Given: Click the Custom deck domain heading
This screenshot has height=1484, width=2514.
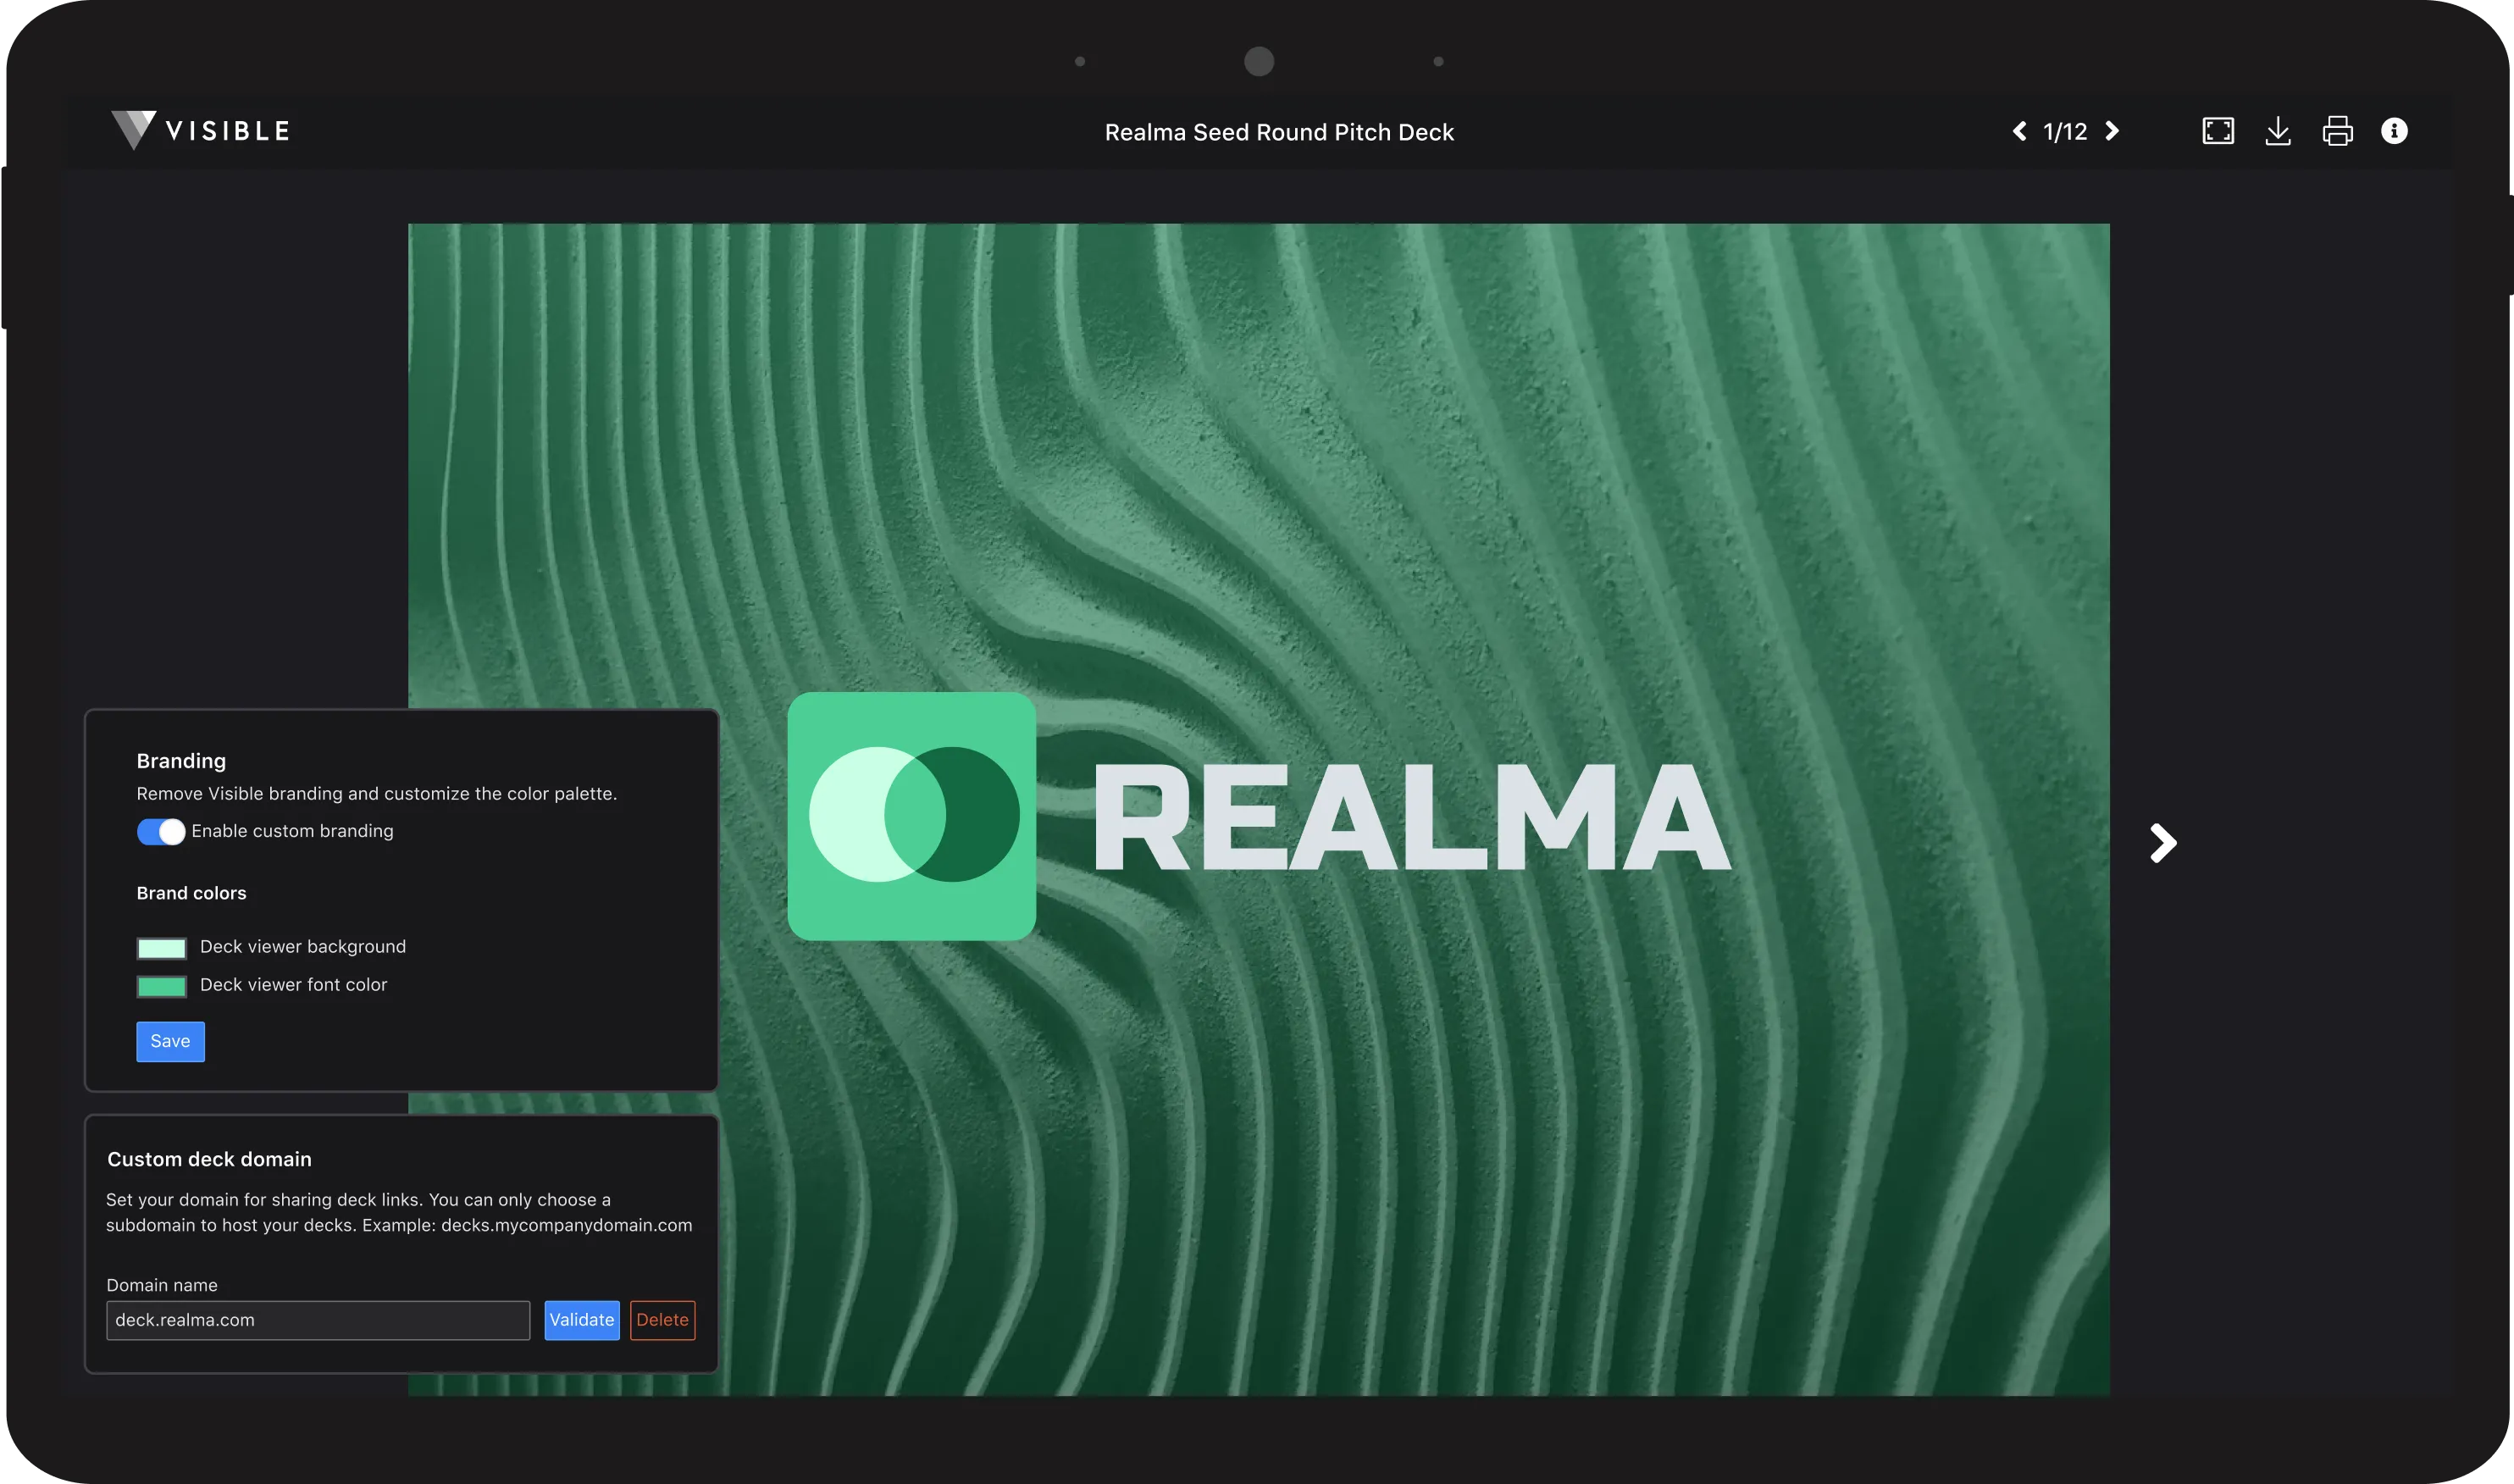Looking at the screenshot, I should pos(209,1159).
